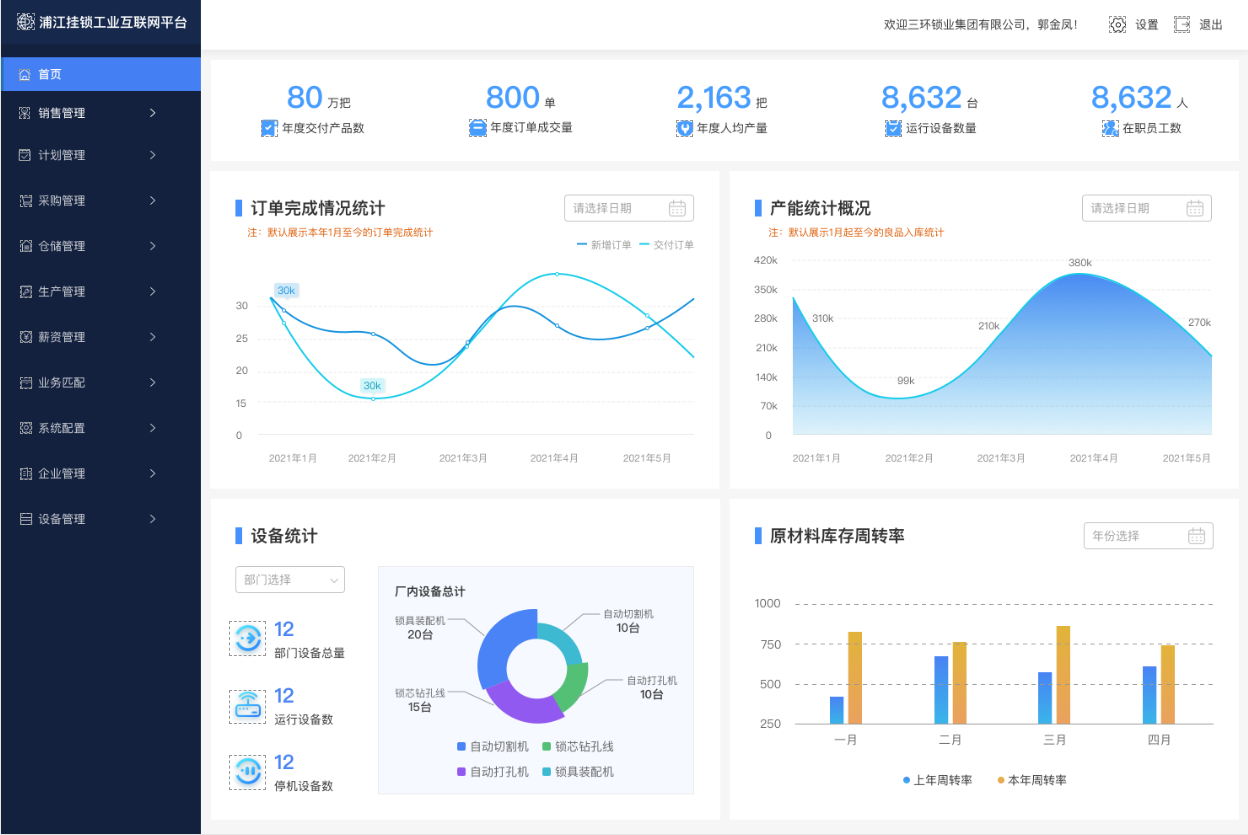Image resolution: width=1248 pixels, height=835 pixels.
Task: Click the 年度人均产量 shield icon
Action: [684, 128]
